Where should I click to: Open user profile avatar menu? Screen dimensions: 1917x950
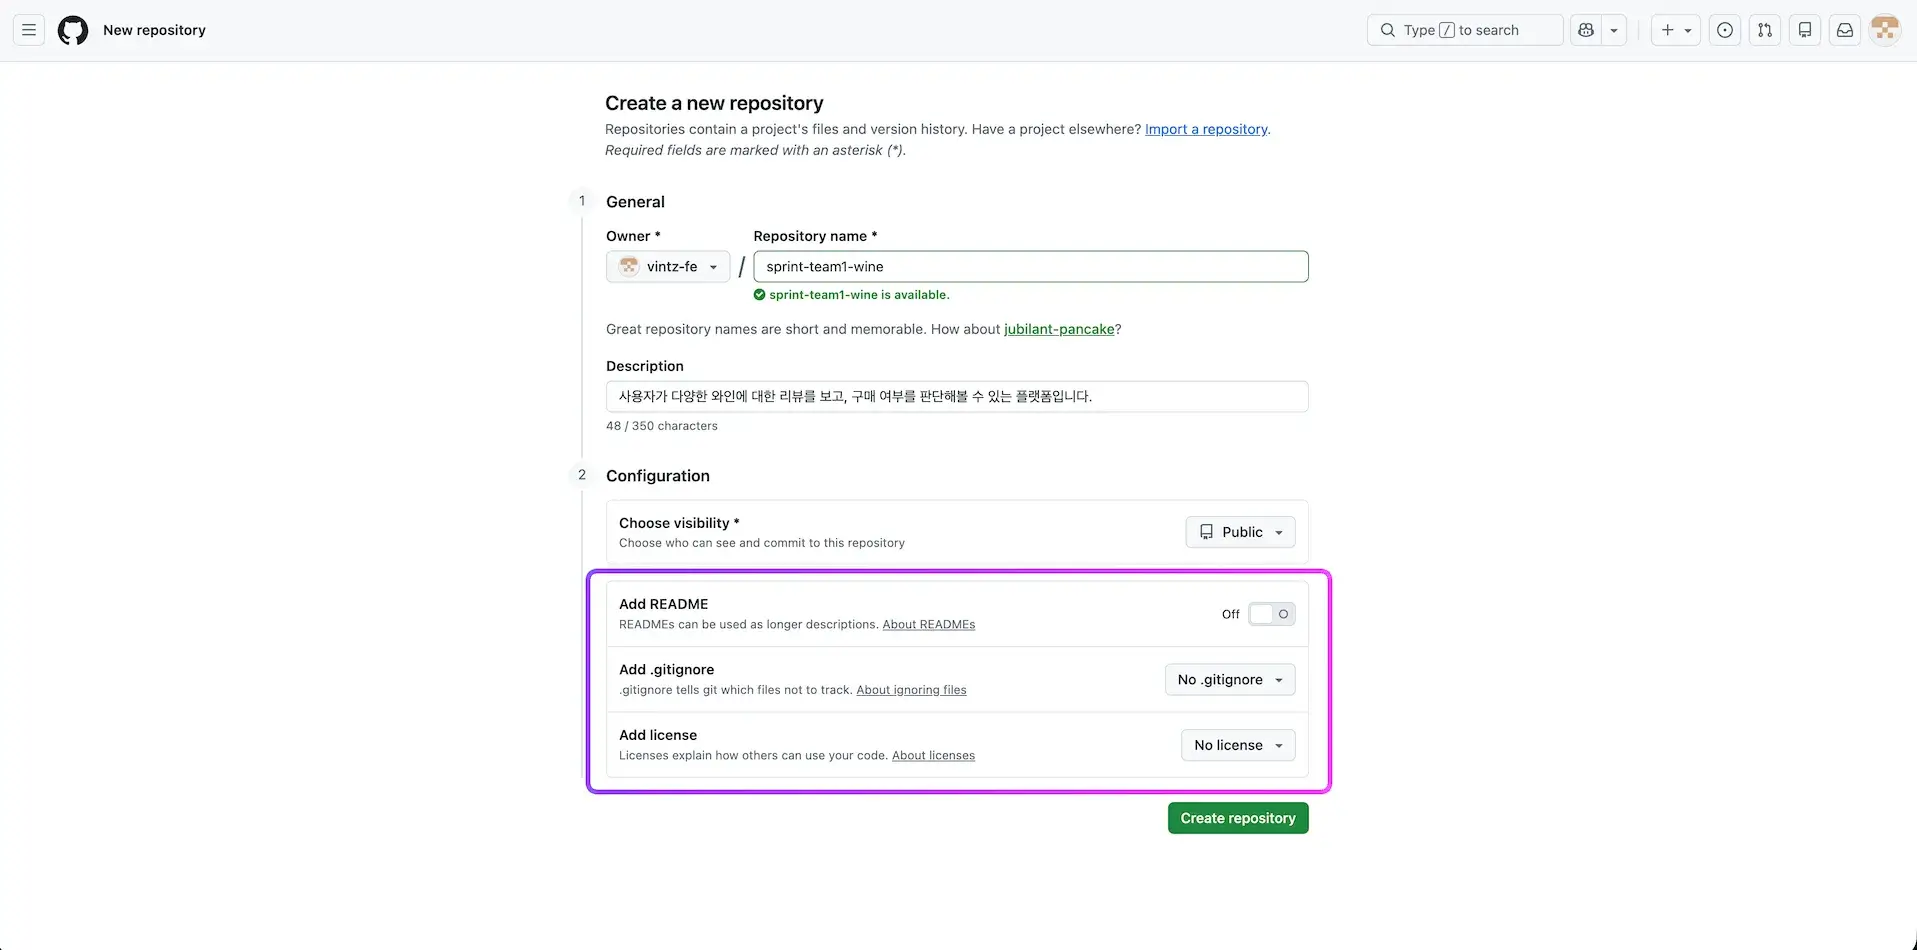point(1885,30)
